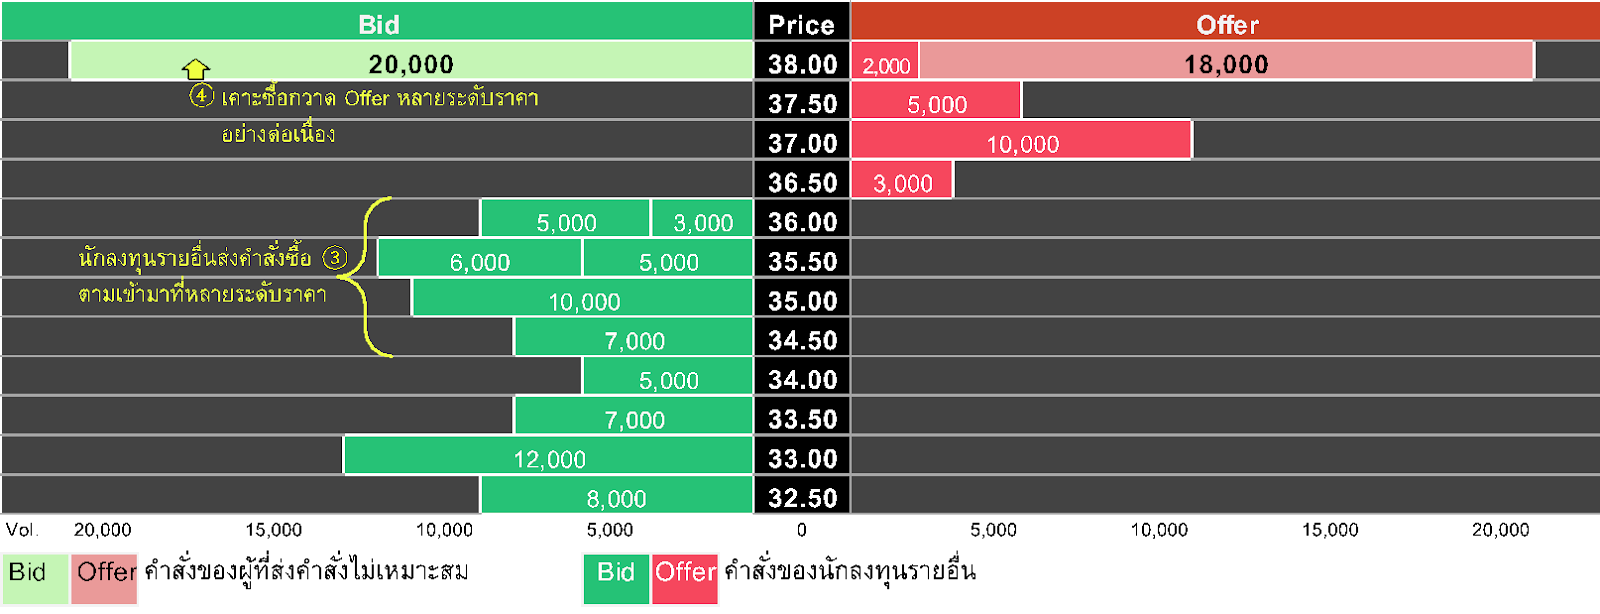Click the red Offer legend swatch
This screenshot has width=1600, height=614.
(685, 578)
